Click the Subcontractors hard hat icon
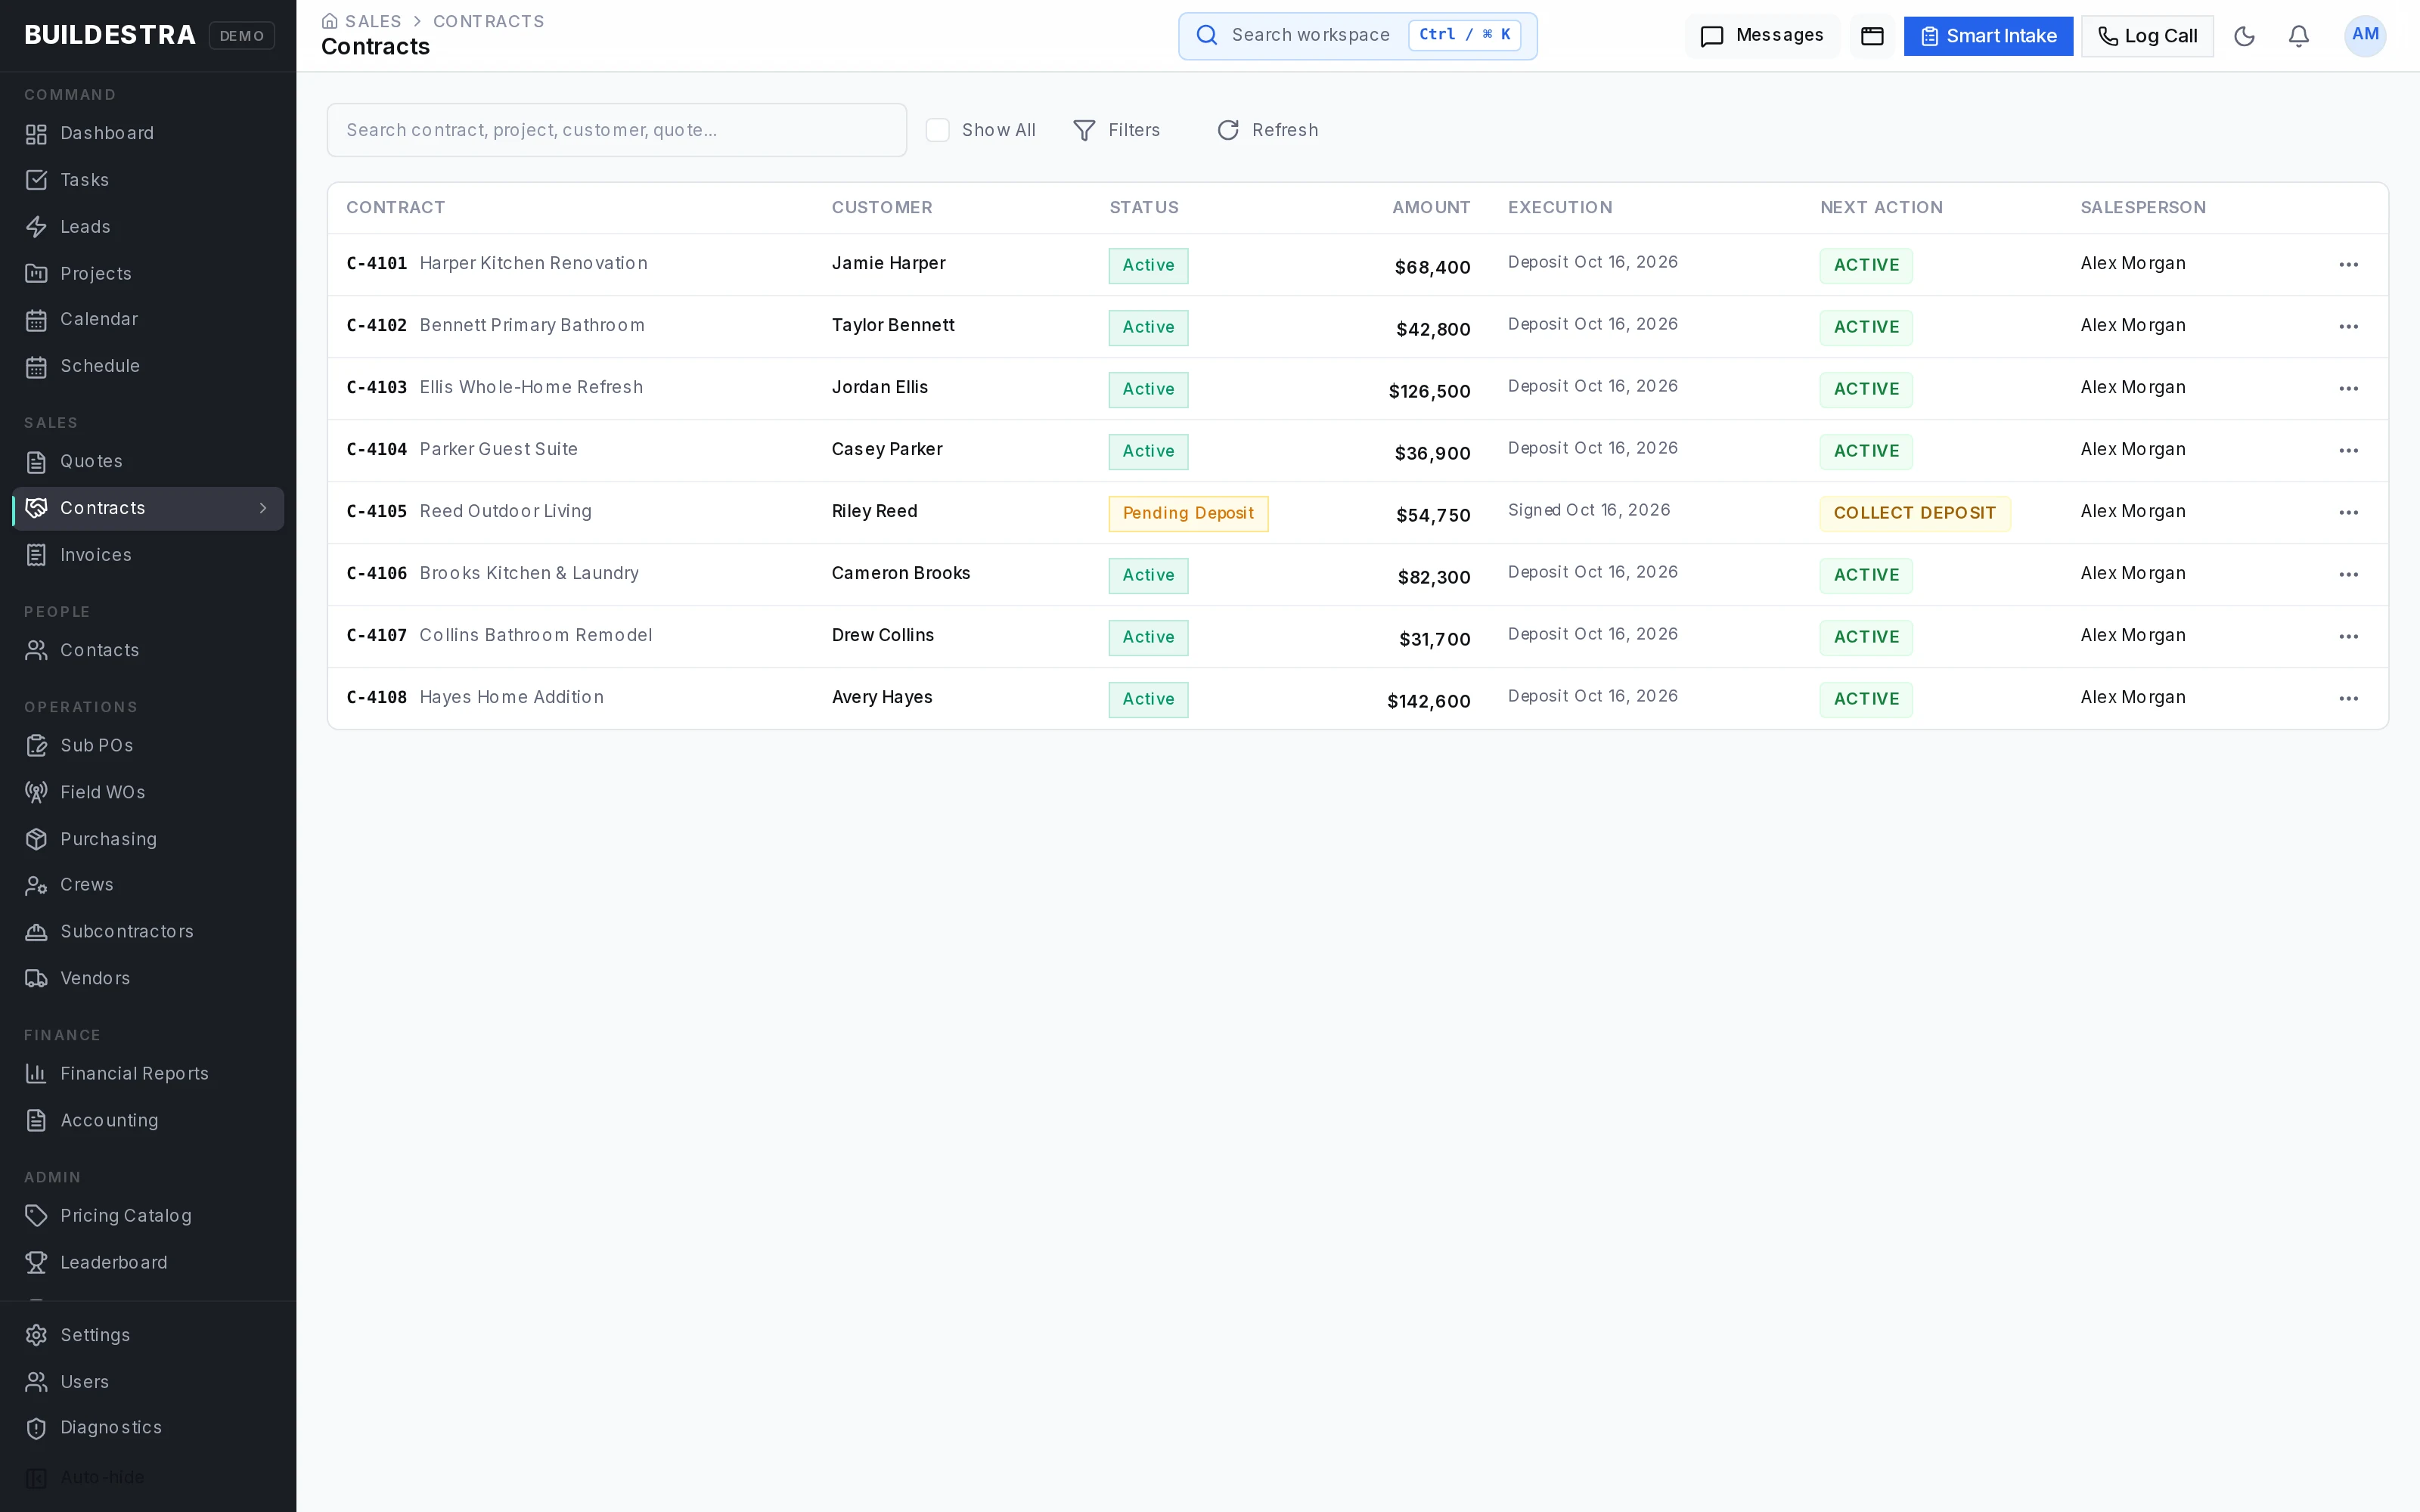Viewport: 2420px width, 1512px height. point(36,932)
